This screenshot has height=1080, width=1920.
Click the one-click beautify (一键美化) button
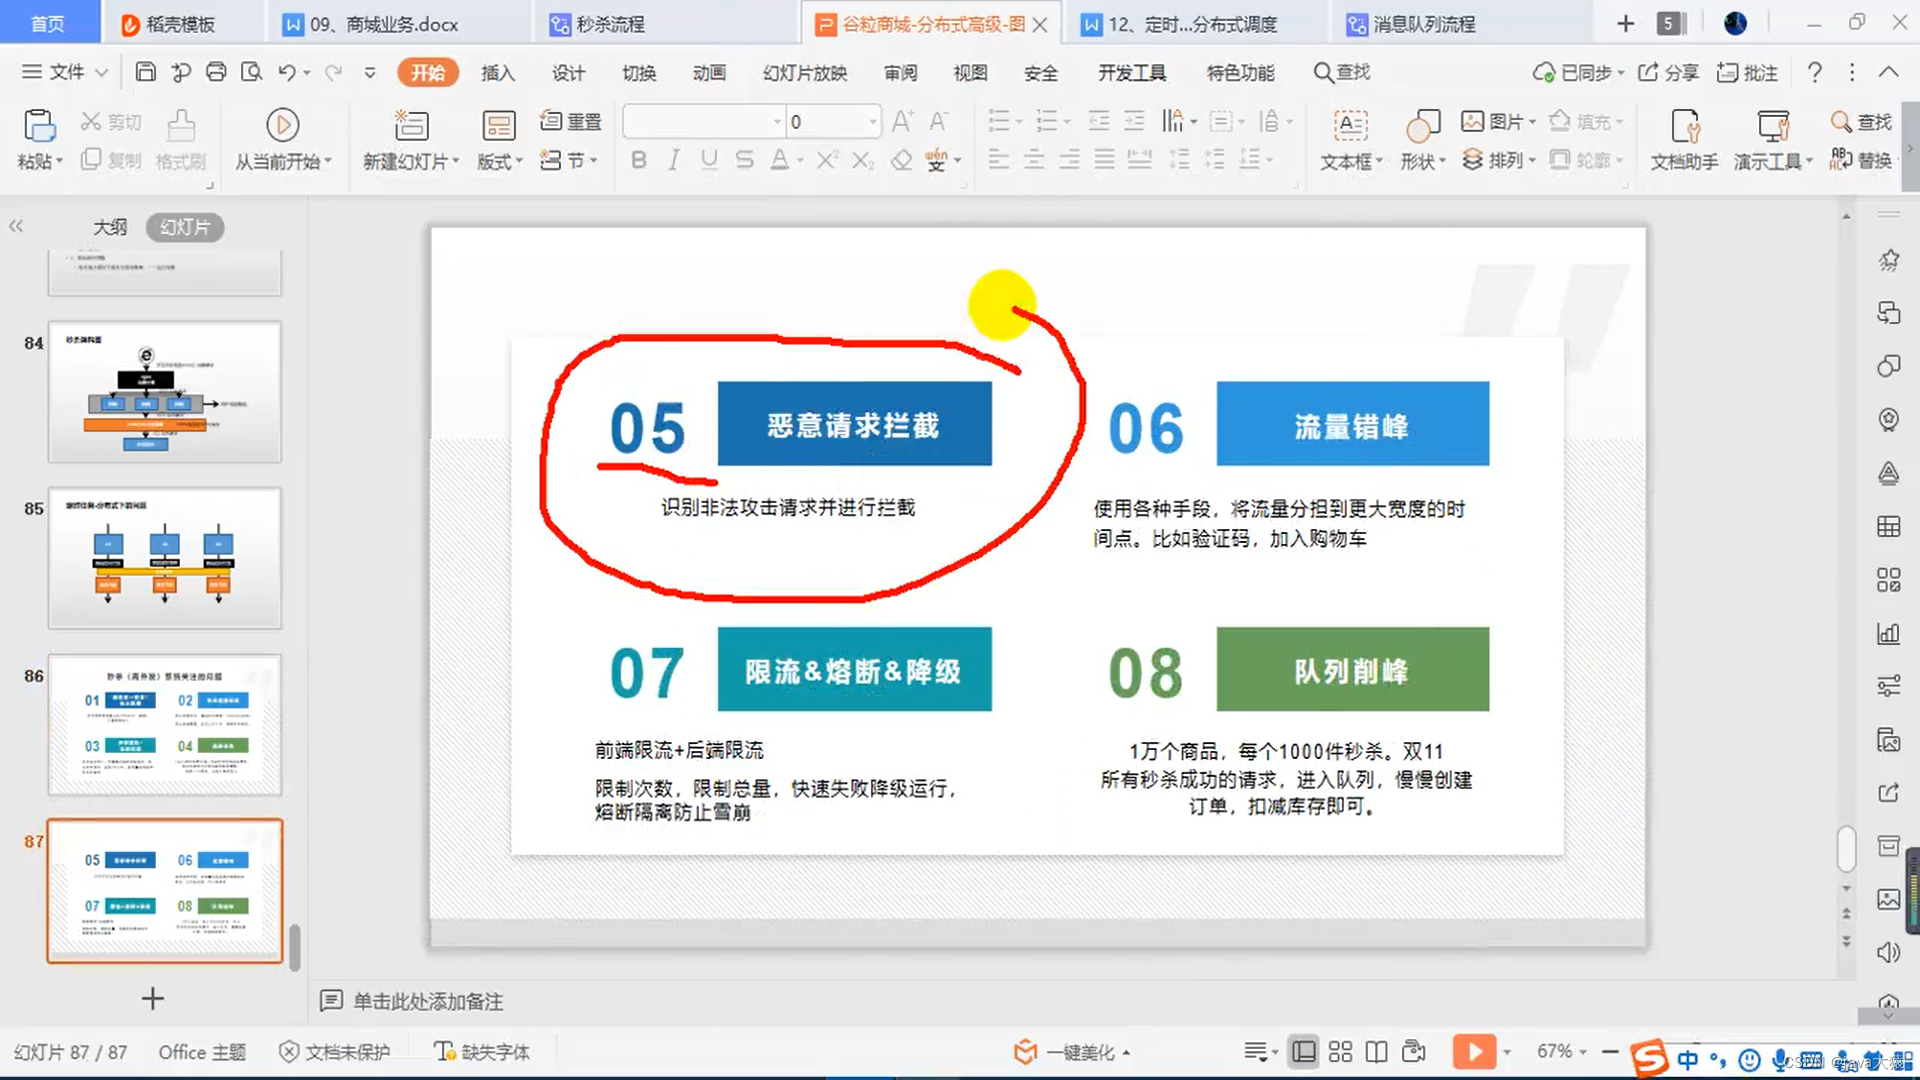pos(1076,1051)
